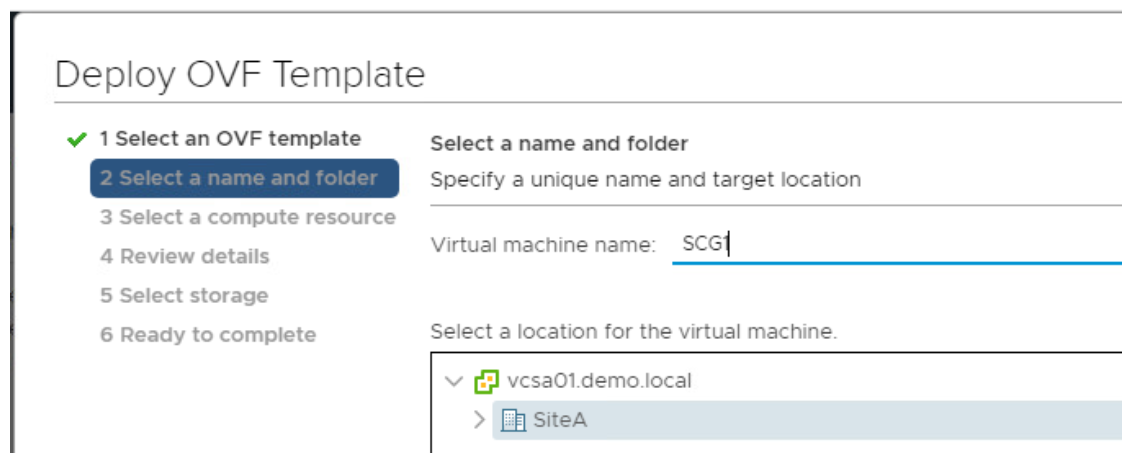Image resolution: width=1132 pixels, height=462 pixels.
Task: Click the Select a location instruction text
Action: [632, 331]
